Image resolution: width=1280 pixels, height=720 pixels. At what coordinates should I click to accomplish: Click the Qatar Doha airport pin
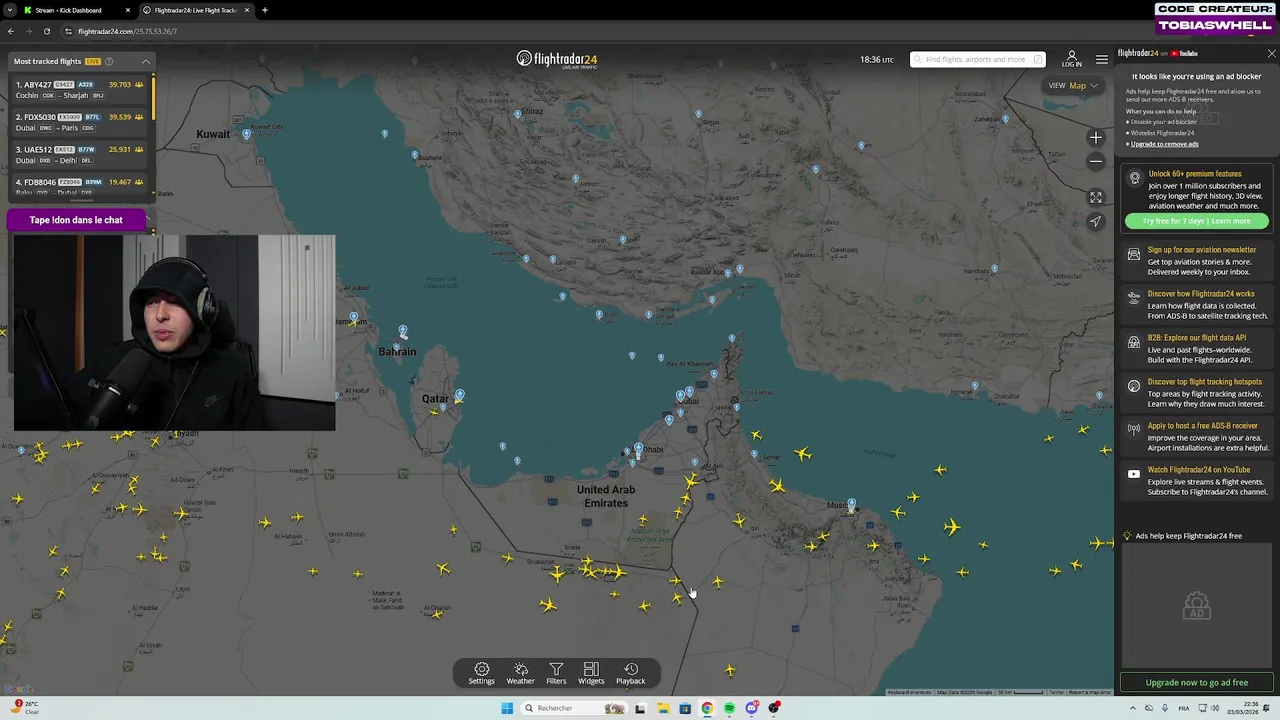click(x=460, y=395)
